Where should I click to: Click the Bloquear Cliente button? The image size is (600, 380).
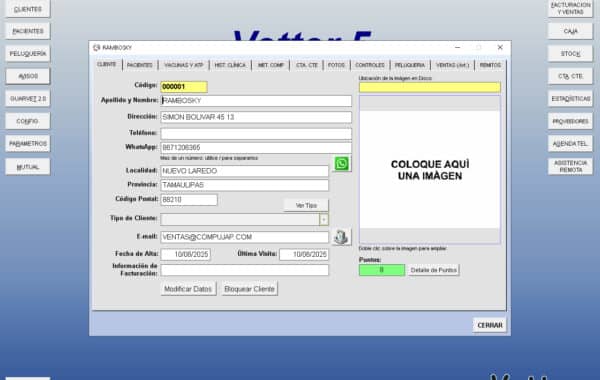tap(249, 289)
